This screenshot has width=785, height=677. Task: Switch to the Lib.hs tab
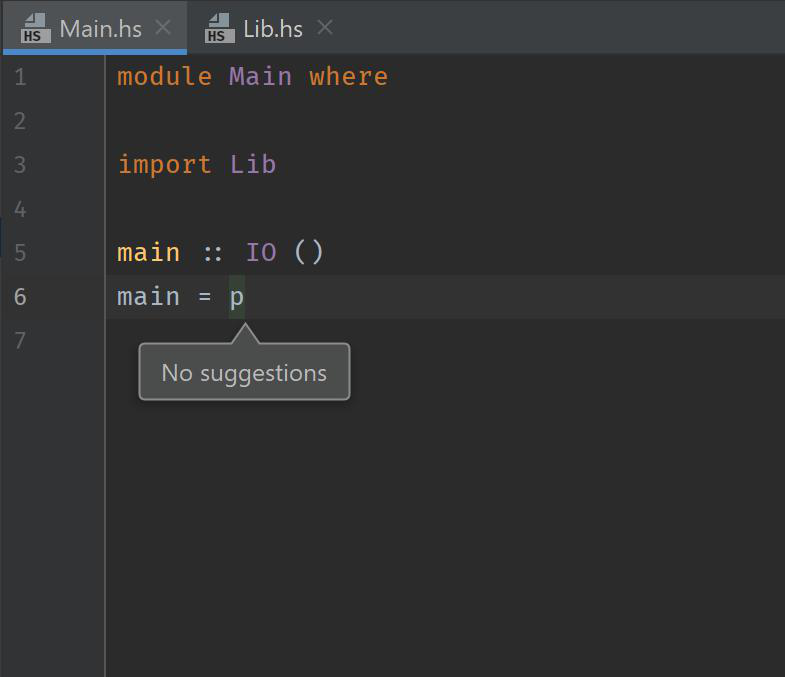[272, 28]
